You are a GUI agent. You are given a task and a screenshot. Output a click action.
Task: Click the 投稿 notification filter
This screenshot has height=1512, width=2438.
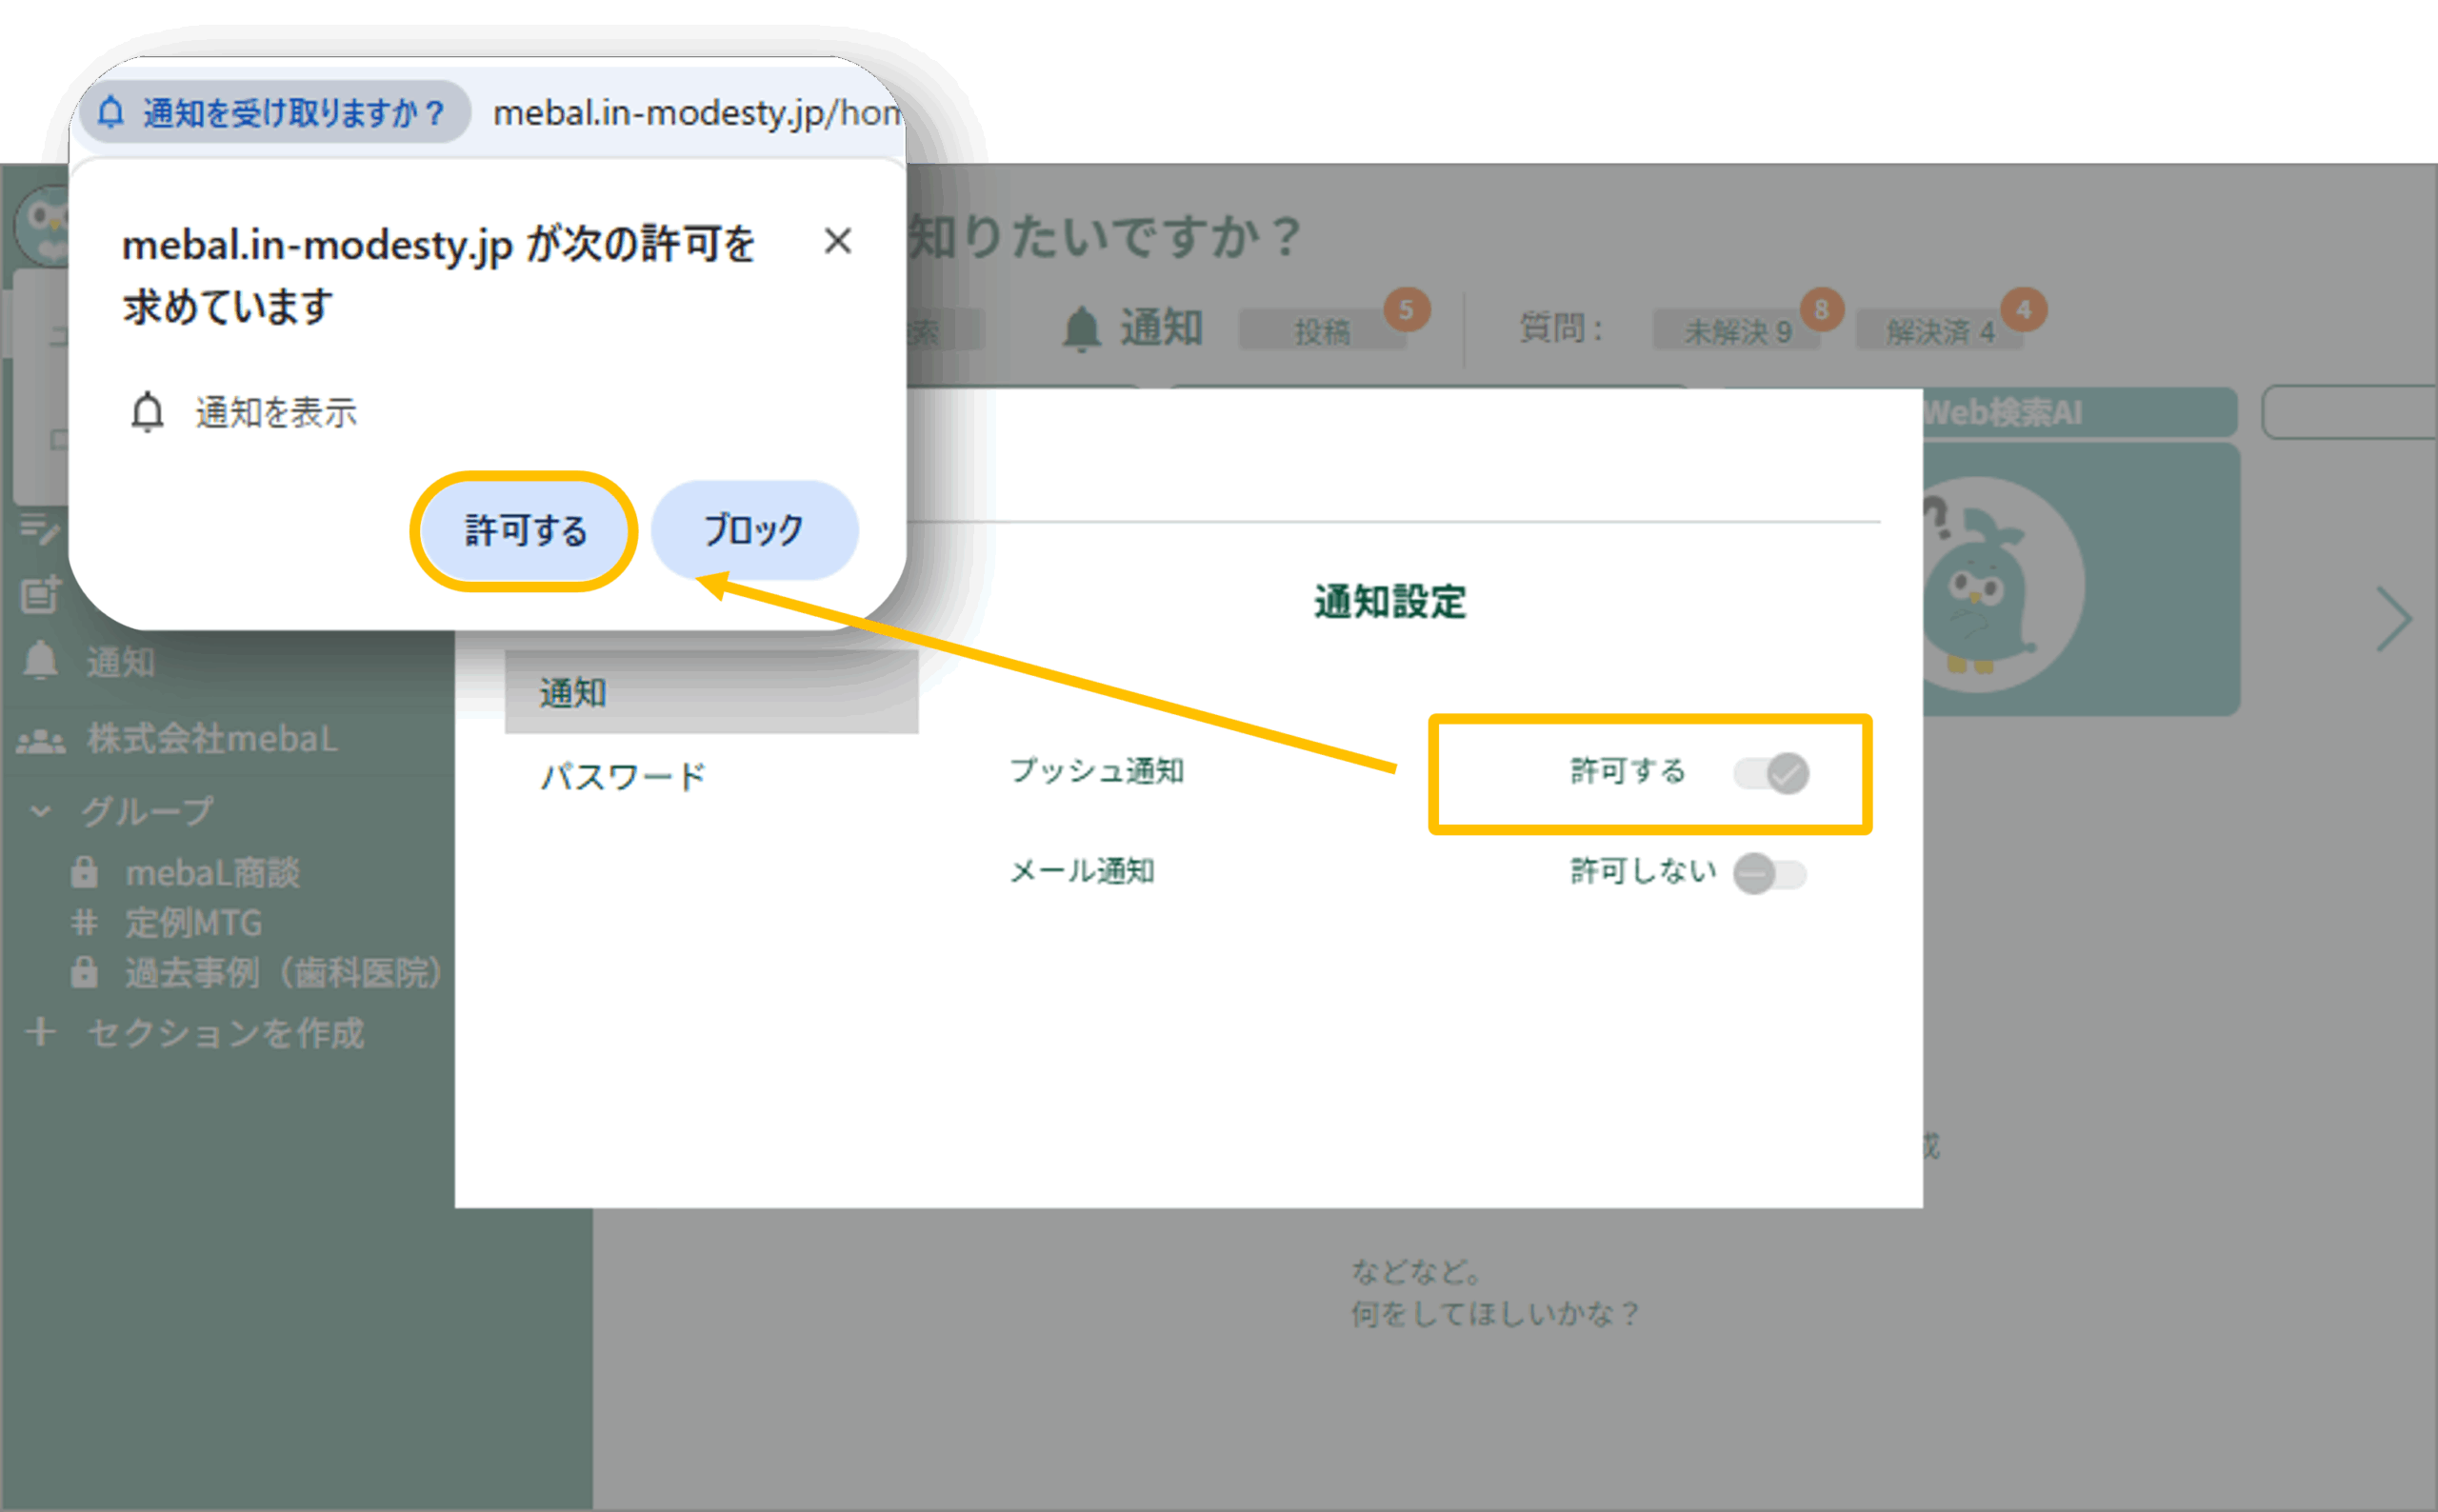[1321, 331]
